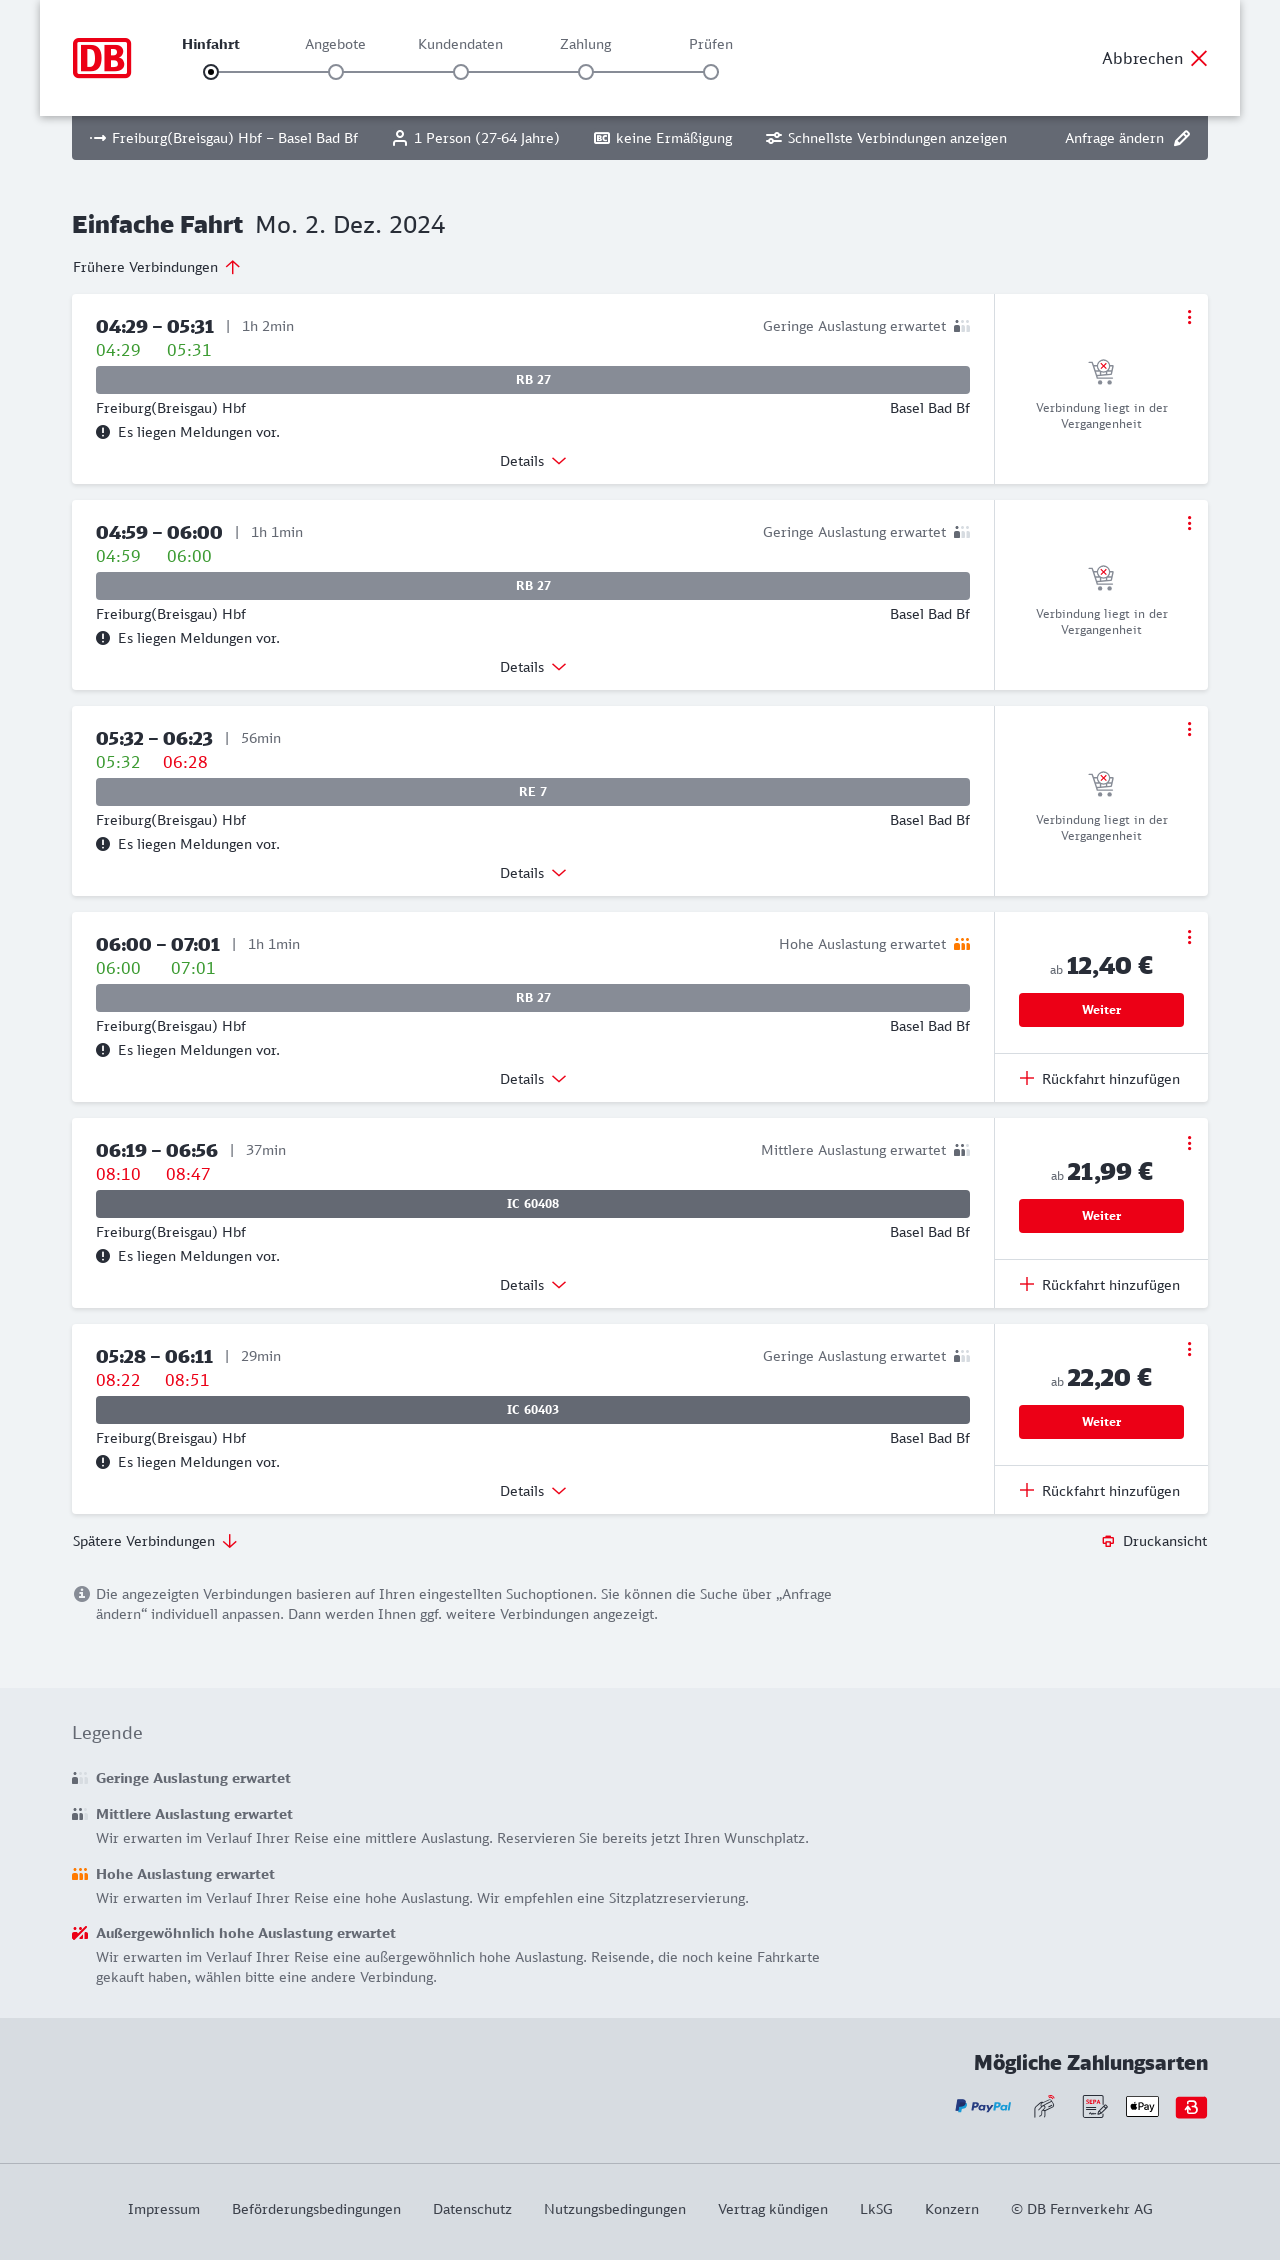The height and width of the screenshot is (2260, 1280).
Task: Load Spätere Verbindungen
Action: (x=155, y=1541)
